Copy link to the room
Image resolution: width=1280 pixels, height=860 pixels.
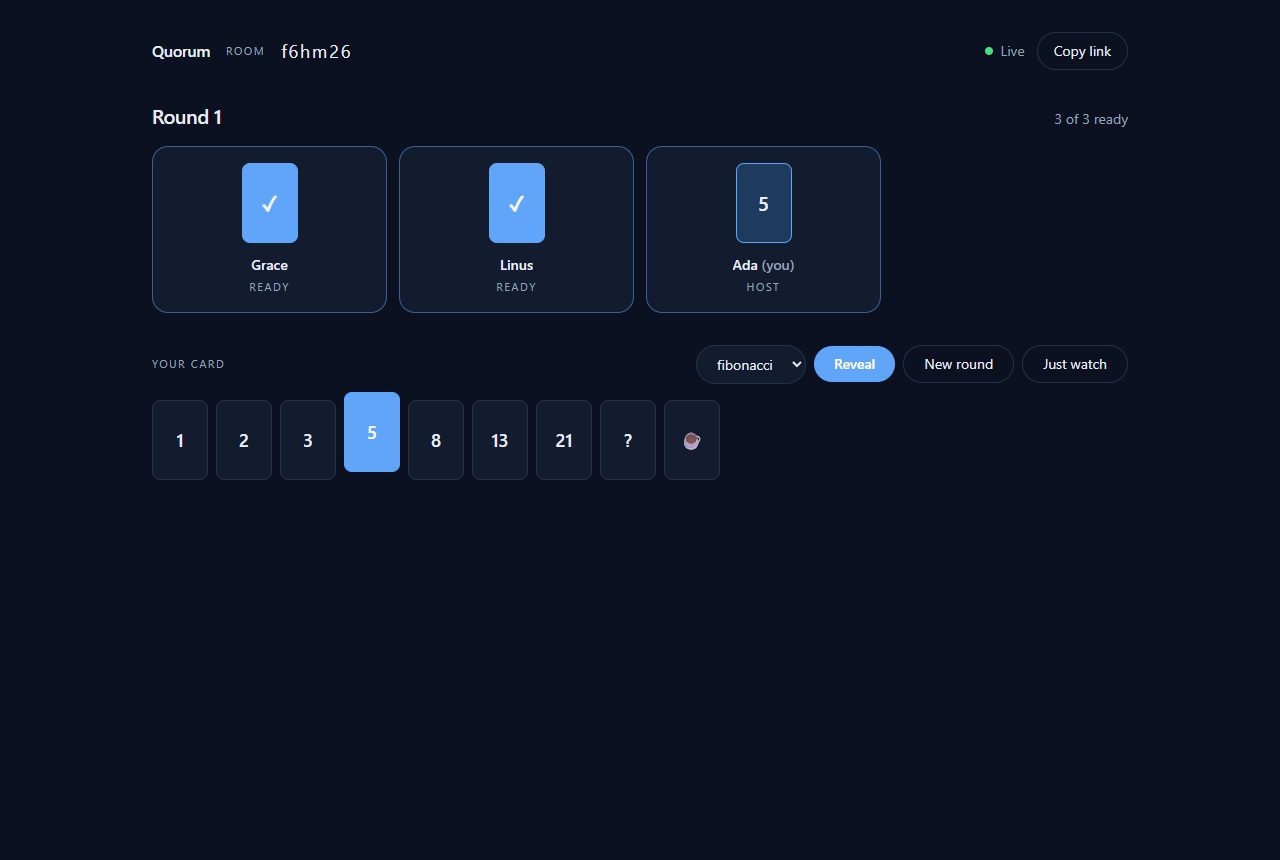1082,51
